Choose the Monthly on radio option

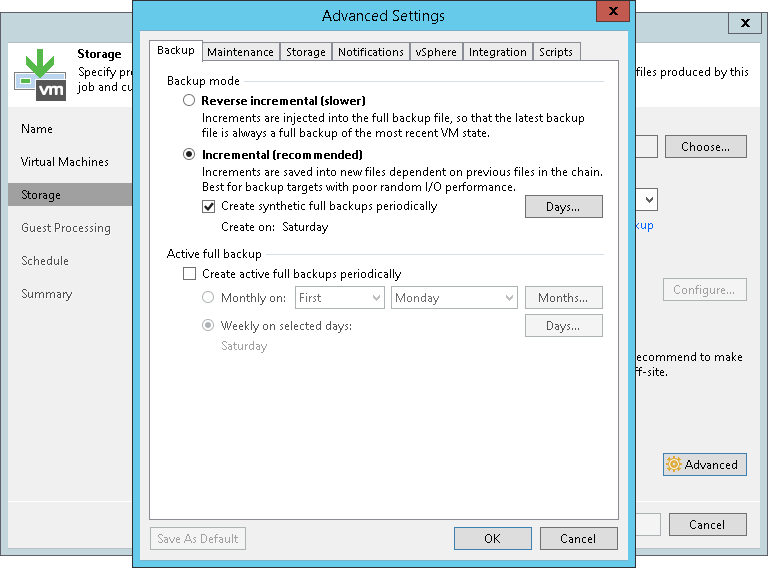(208, 297)
